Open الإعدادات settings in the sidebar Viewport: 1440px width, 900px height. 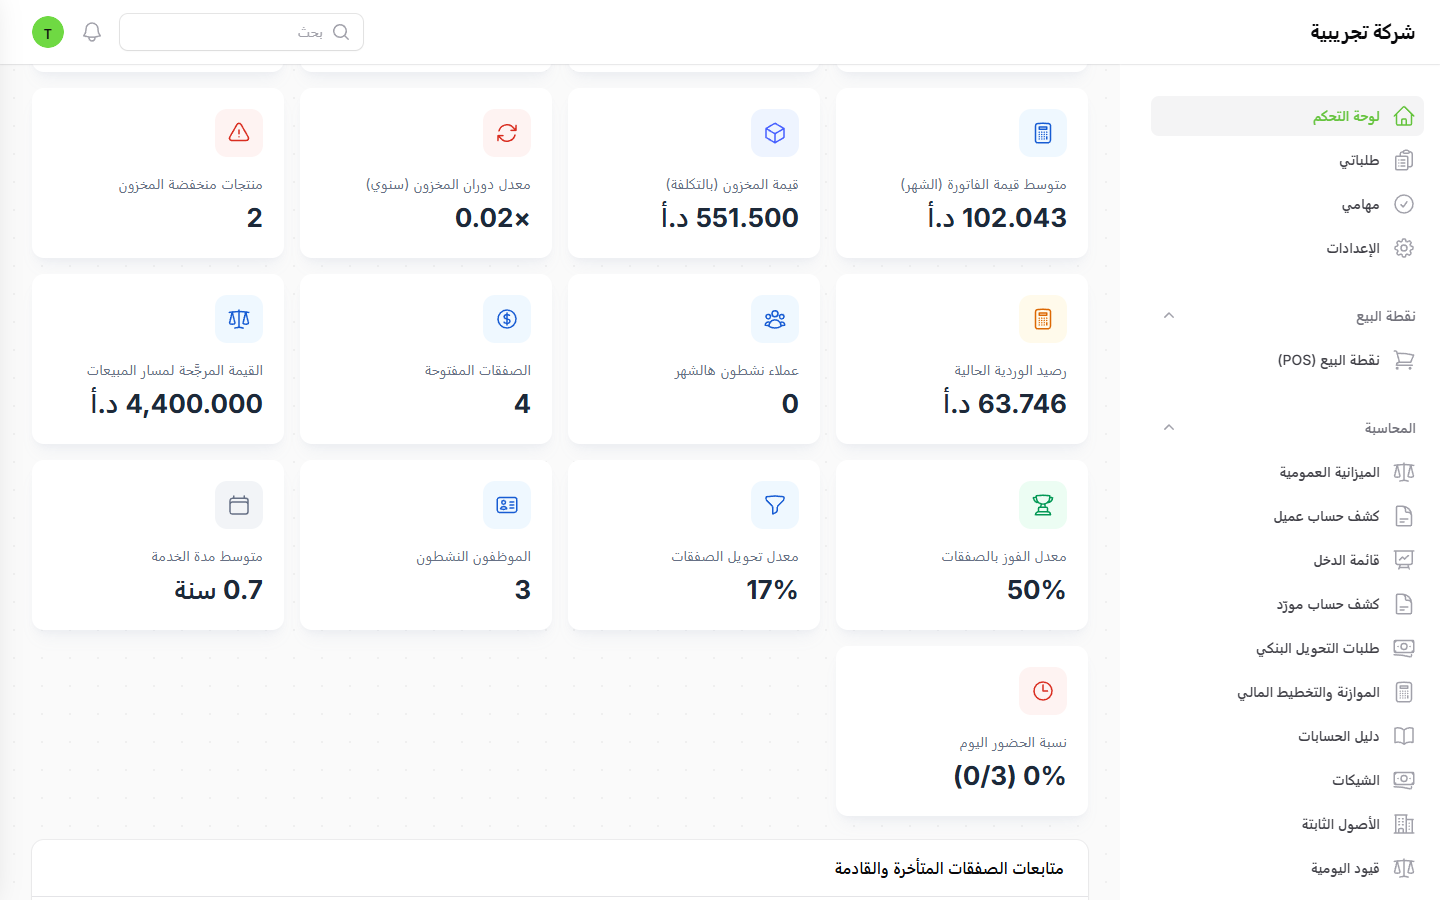(1287, 248)
